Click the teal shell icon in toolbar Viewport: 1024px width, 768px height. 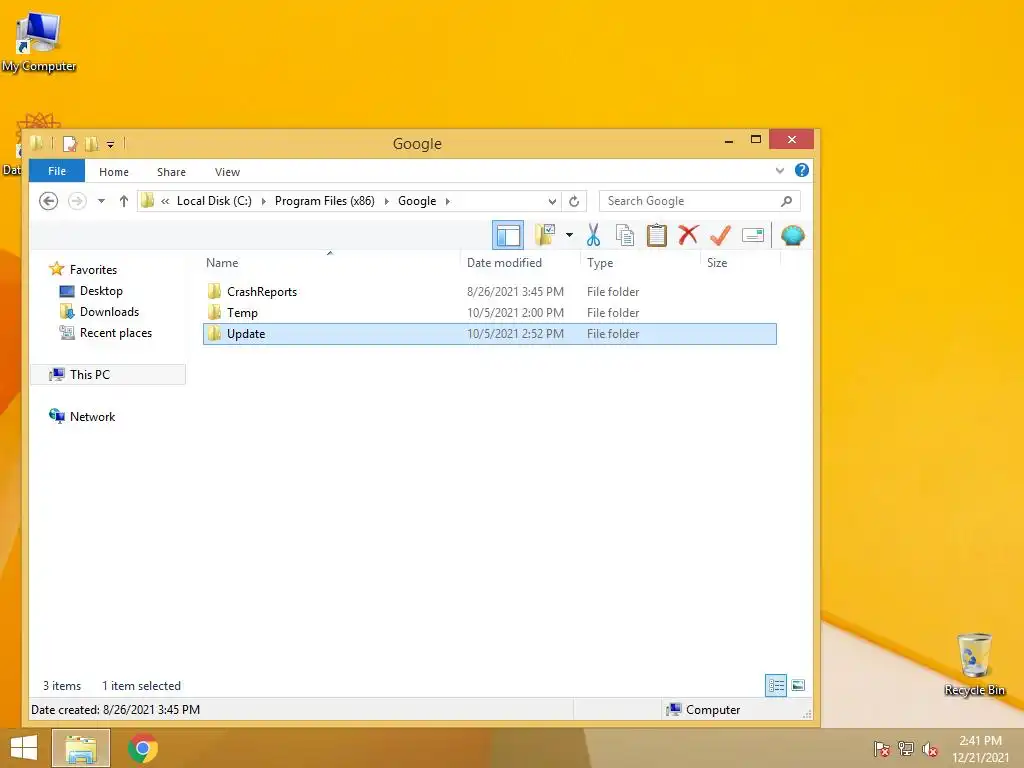pos(792,235)
